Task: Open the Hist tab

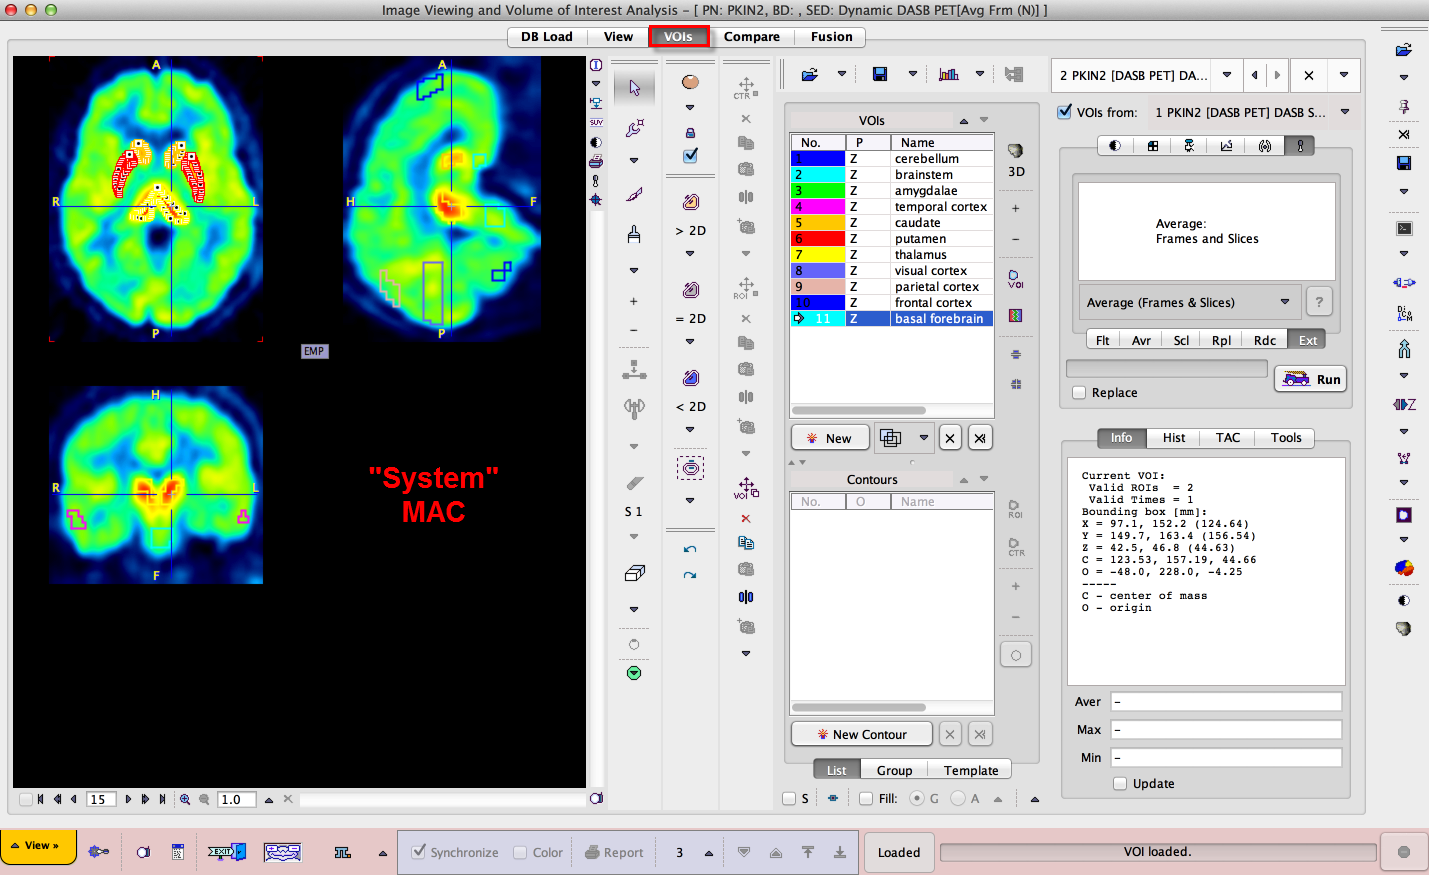Action: 1174,438
